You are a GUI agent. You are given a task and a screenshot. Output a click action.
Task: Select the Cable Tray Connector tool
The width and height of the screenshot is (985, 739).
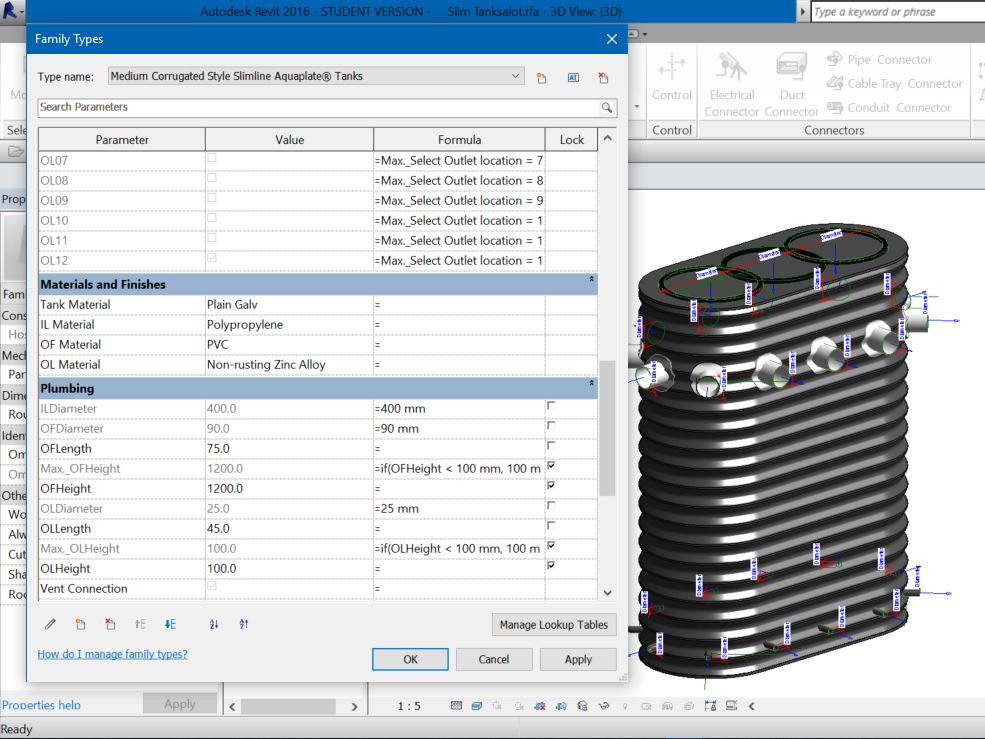895,84
